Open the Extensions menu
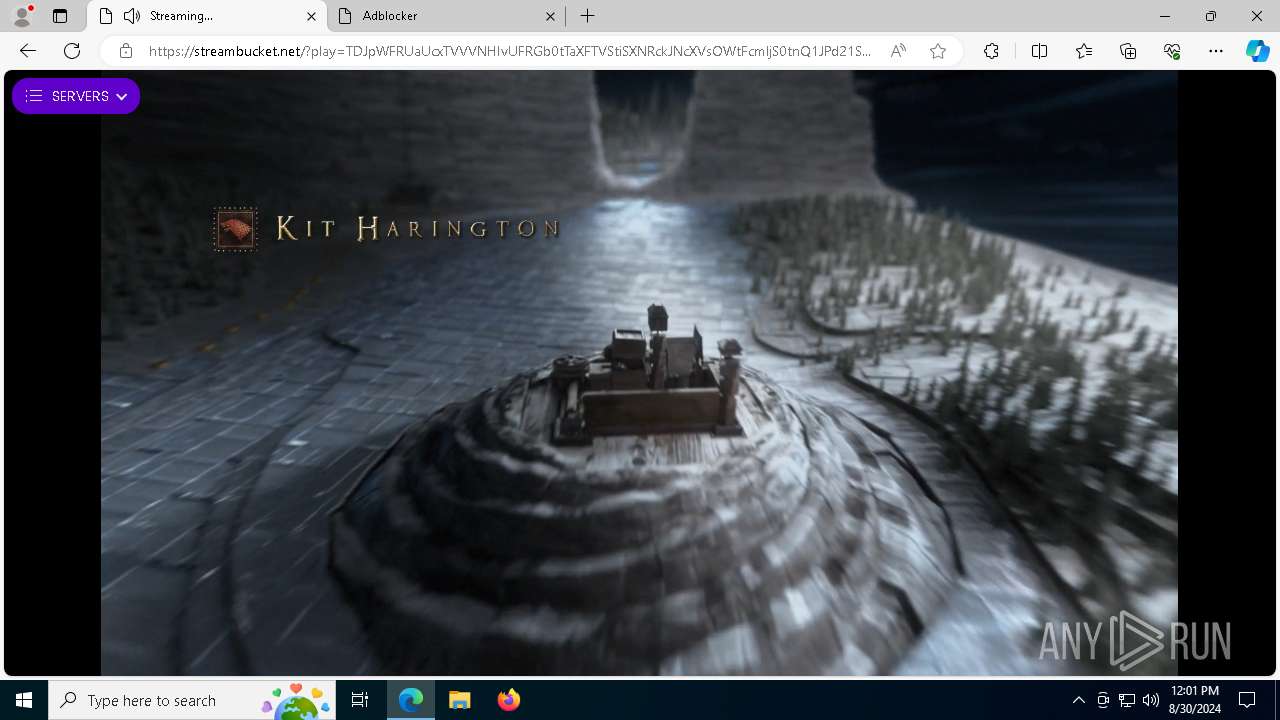 [x=991, y=51]
